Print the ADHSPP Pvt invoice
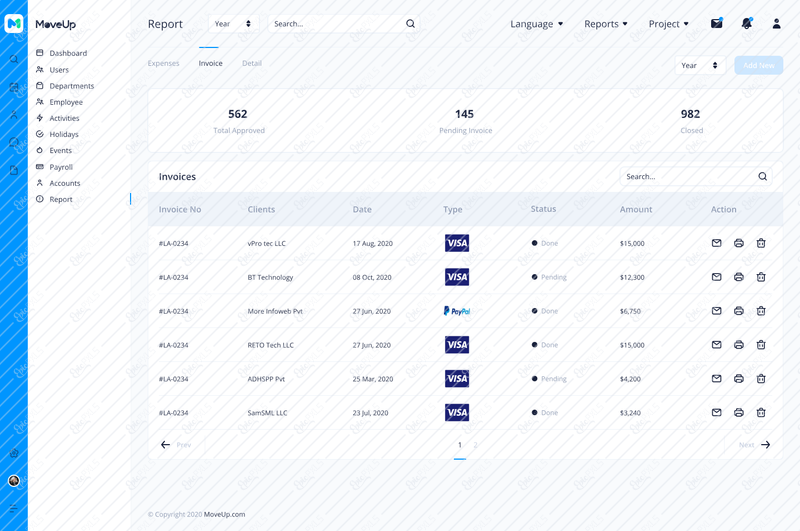Viewport: 800px width, 531px height. click(739, 378)
